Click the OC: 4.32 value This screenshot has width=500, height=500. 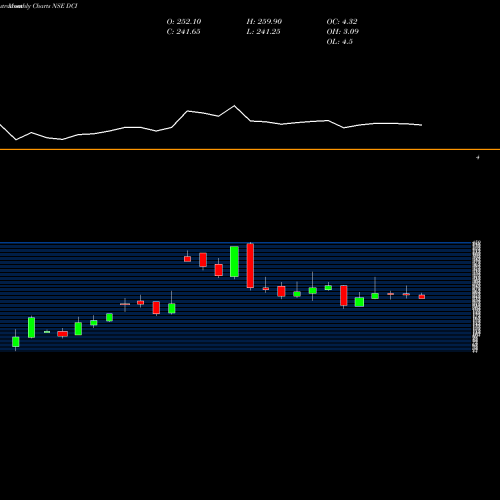pyautogui.click(x=342, y=22)
